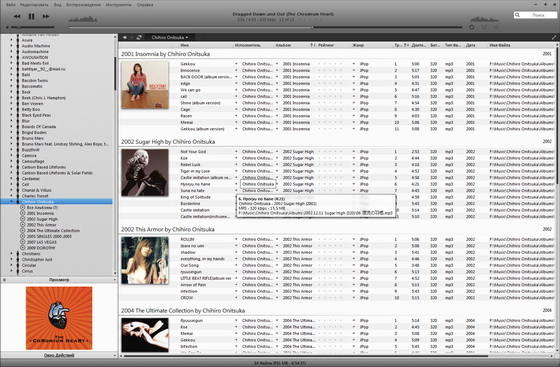Open the Воспроизведение menu
The image size is (560, 367).
tap(83, 5)
